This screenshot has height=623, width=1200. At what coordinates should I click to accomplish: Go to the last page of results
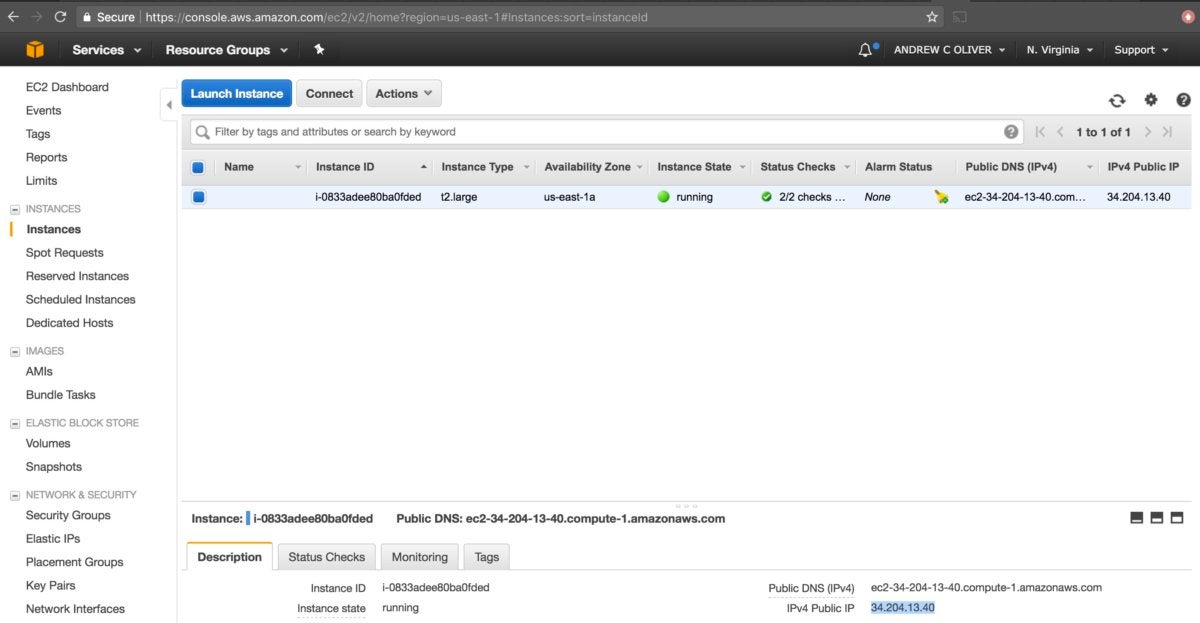1167,132
